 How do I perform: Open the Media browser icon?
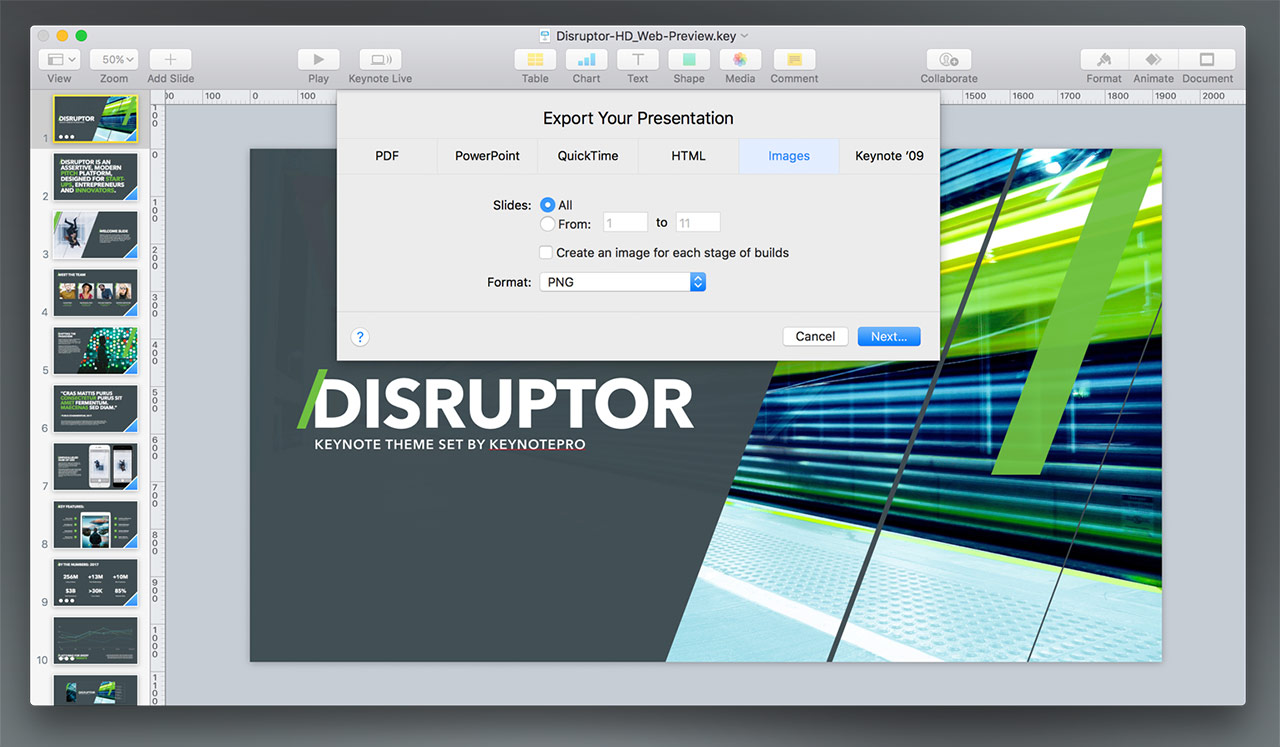(x=740, y=60)
